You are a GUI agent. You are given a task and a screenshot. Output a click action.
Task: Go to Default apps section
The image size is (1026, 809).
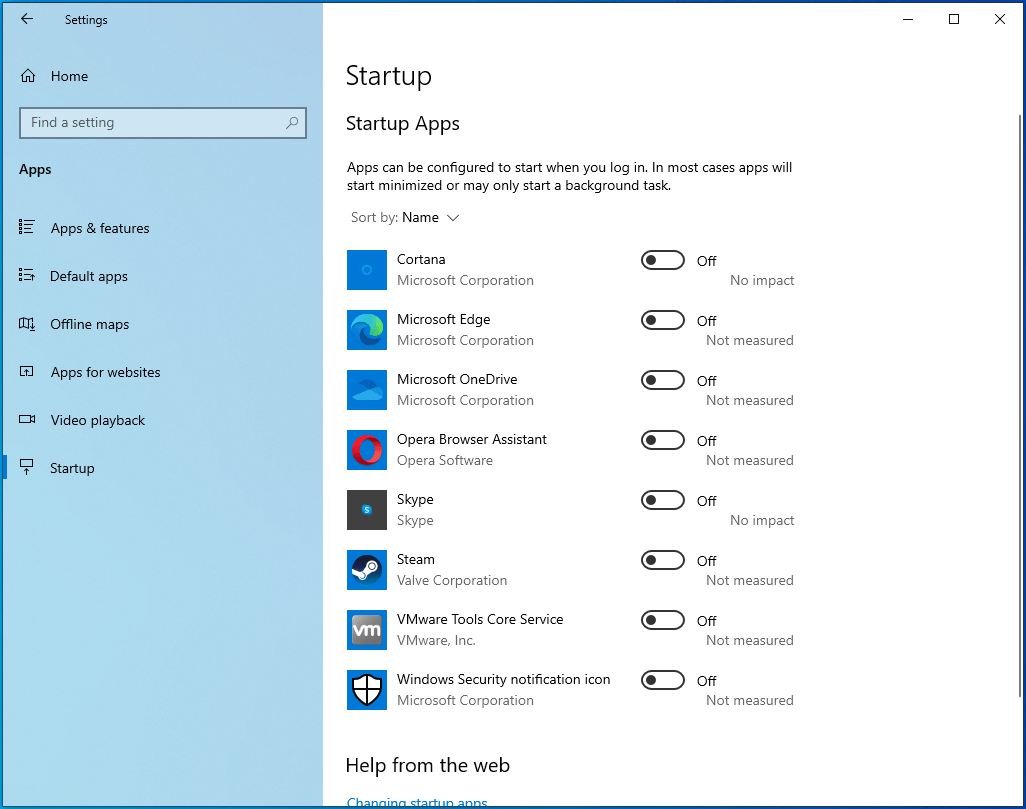click(88, 277)
